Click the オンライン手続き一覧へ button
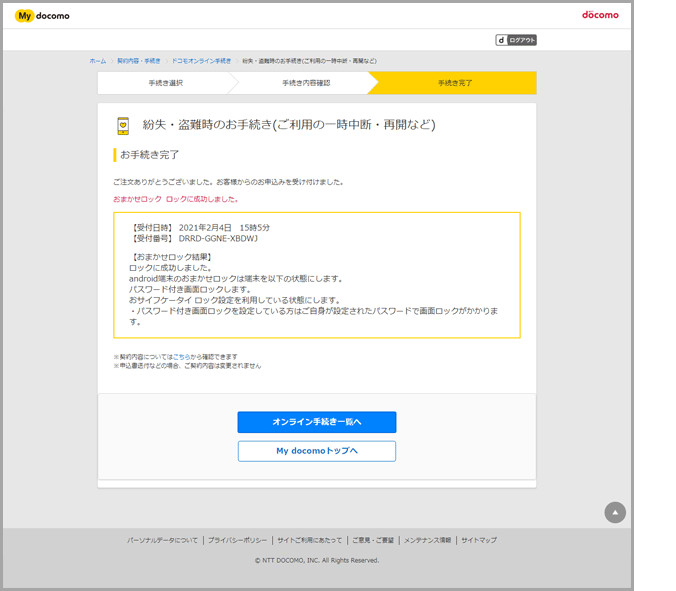 317,422
